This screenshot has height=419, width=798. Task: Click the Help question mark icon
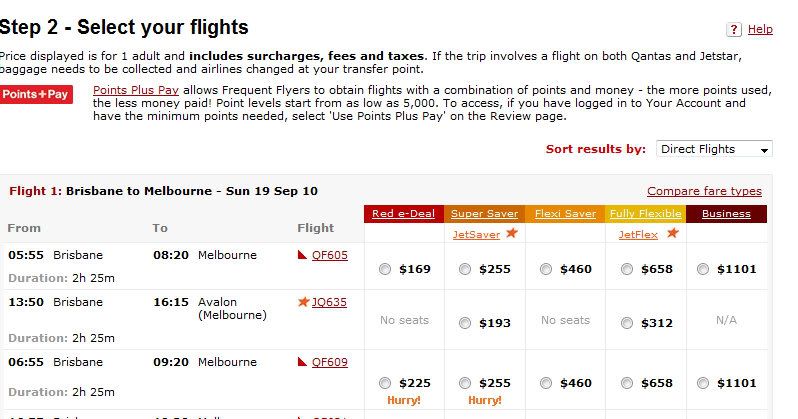[x=734, y=30]
